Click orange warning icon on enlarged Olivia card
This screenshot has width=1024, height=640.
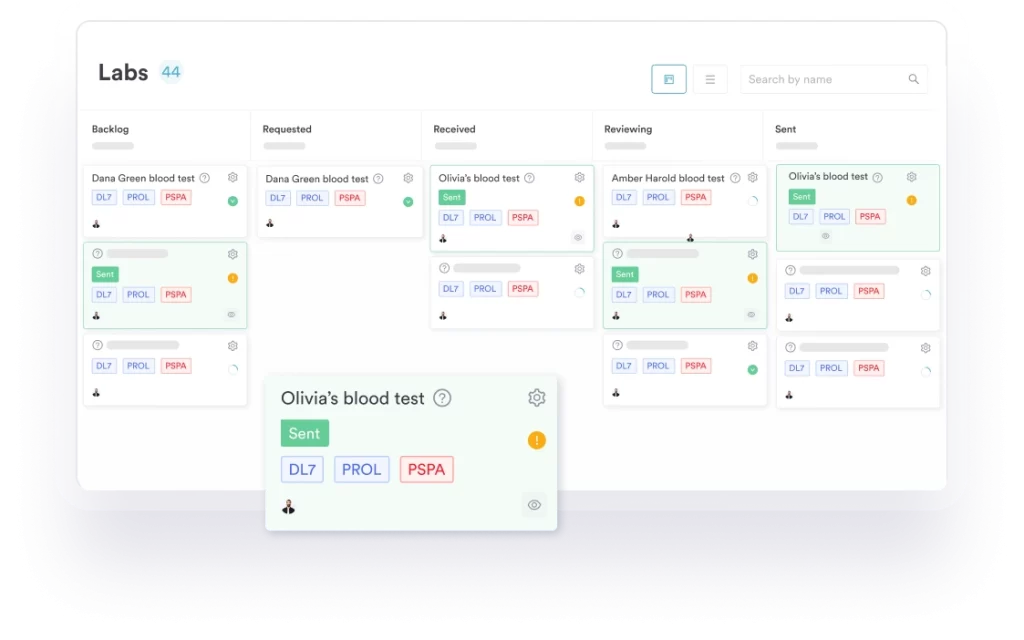(x=537, y=440)
